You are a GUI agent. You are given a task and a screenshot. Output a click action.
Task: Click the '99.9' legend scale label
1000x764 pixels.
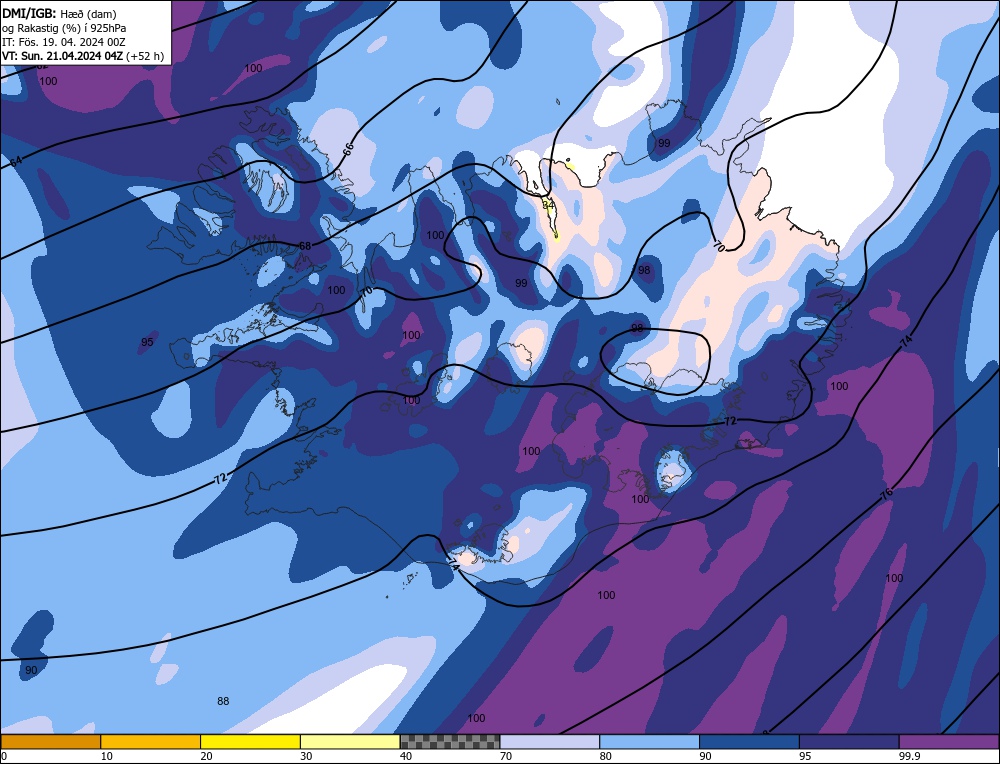pos(908,756)
